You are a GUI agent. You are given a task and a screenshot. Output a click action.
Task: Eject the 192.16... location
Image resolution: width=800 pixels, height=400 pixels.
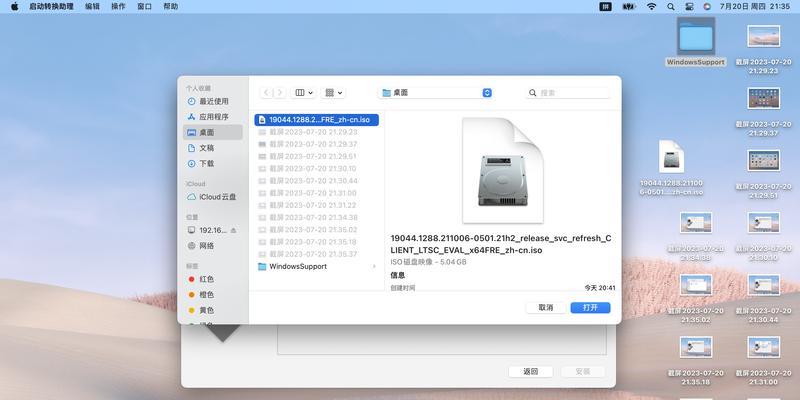pyautogui.click(x=234, y=231)
